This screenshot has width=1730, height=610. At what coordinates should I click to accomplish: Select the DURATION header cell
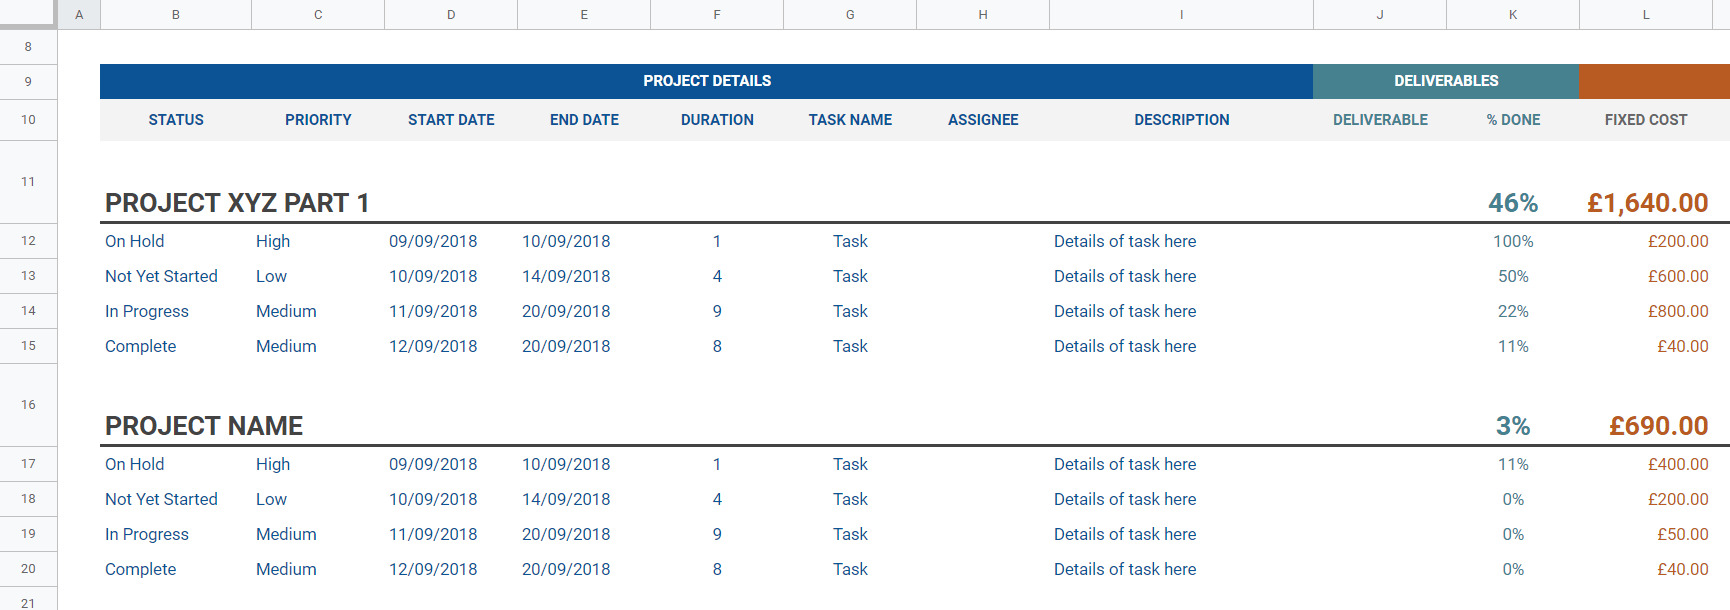tap(717, 120)
